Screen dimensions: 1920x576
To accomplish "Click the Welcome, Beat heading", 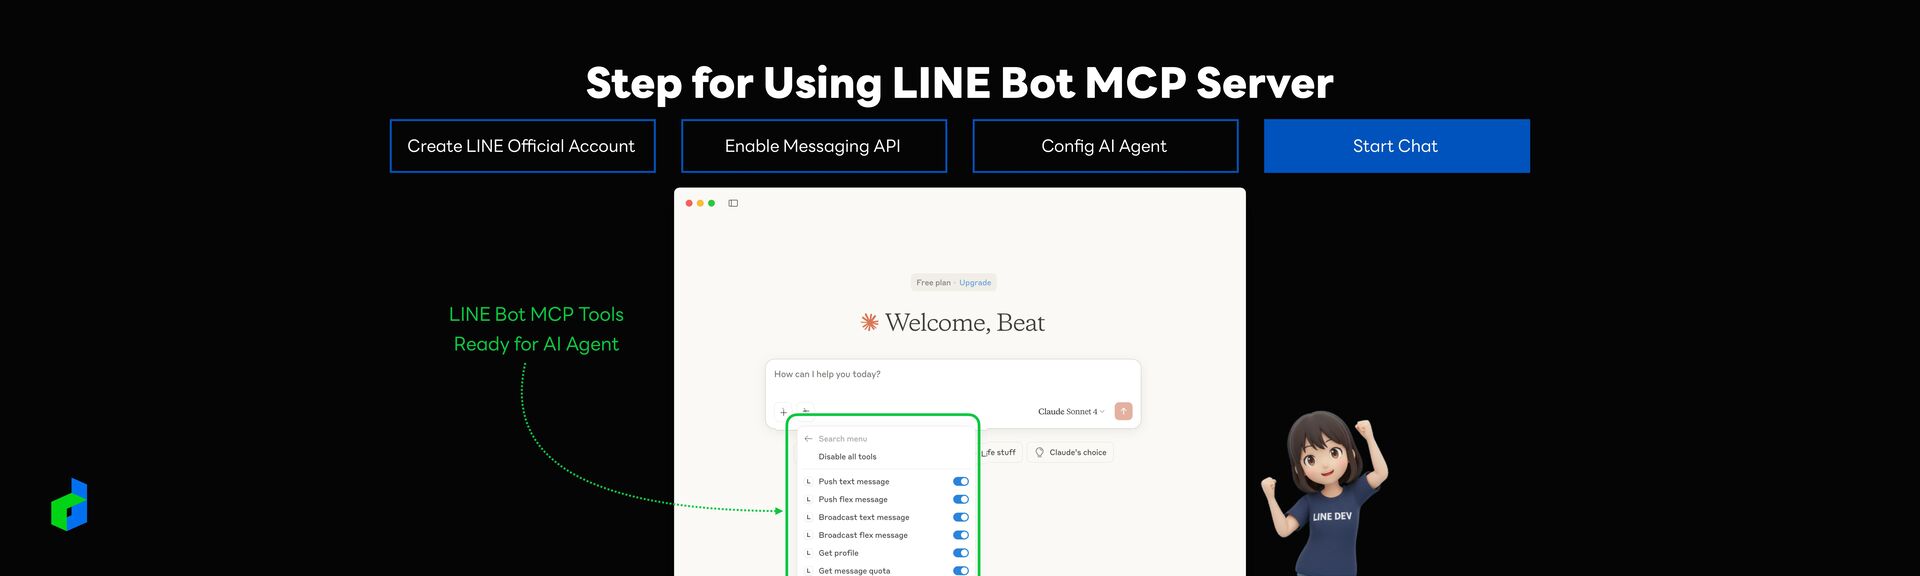I will coord(964,322).
